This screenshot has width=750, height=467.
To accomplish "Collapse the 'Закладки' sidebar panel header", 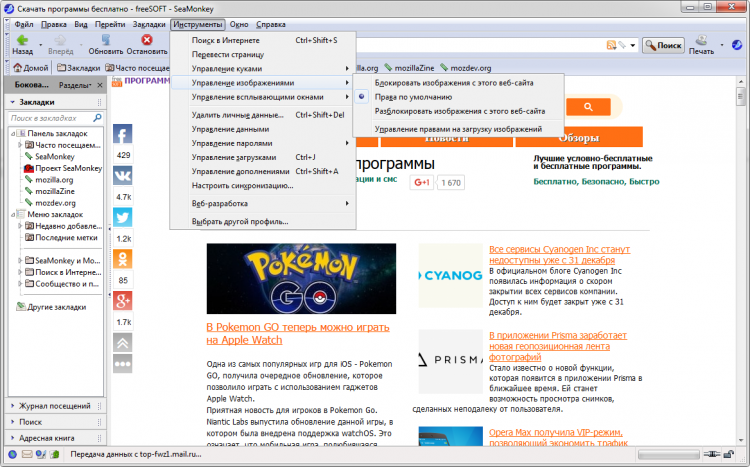I will click(55, 102).
